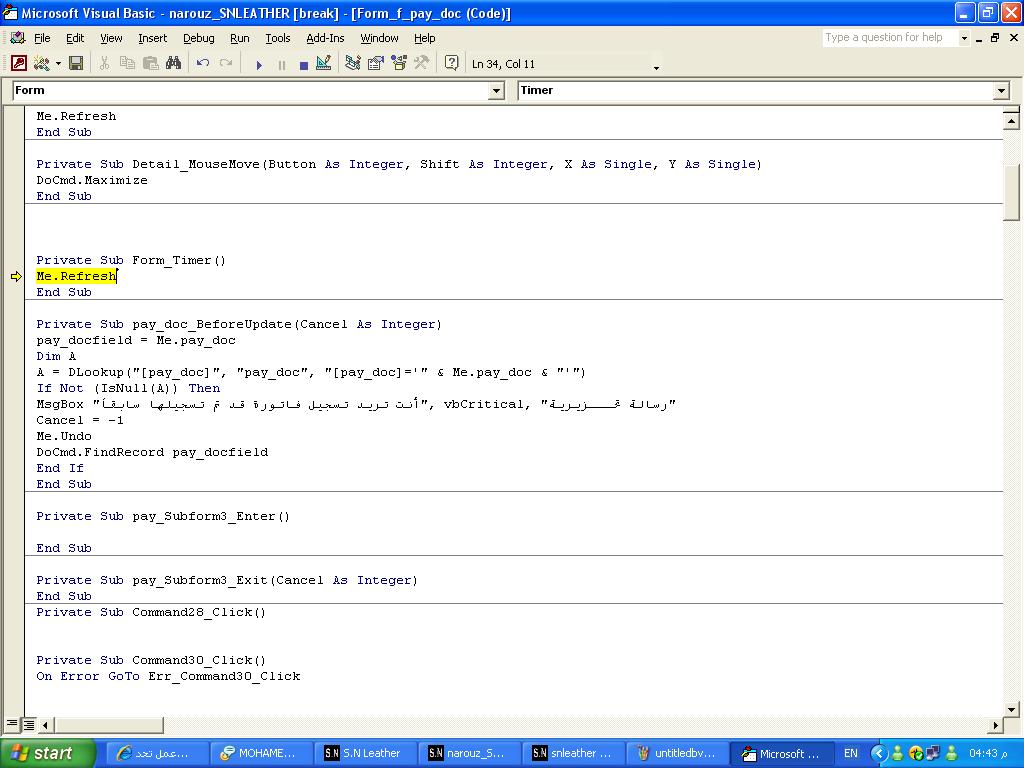Expand the help question dropdown arrow
The width and height of the screenshot is (1024, 768).
point(964,38)
